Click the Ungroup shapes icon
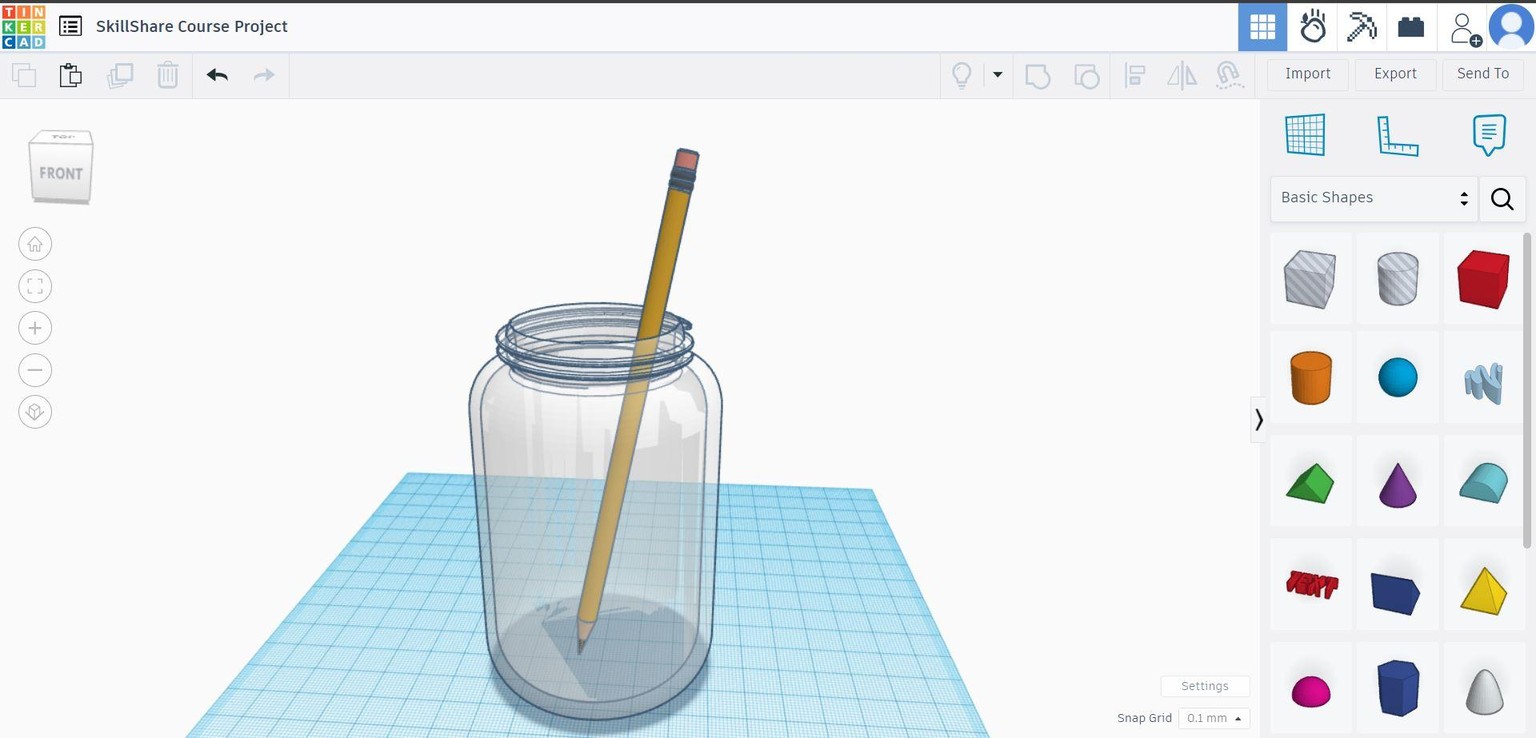Image resolution: width=1536 pixels, height=738 pixels. [1086, 75]
